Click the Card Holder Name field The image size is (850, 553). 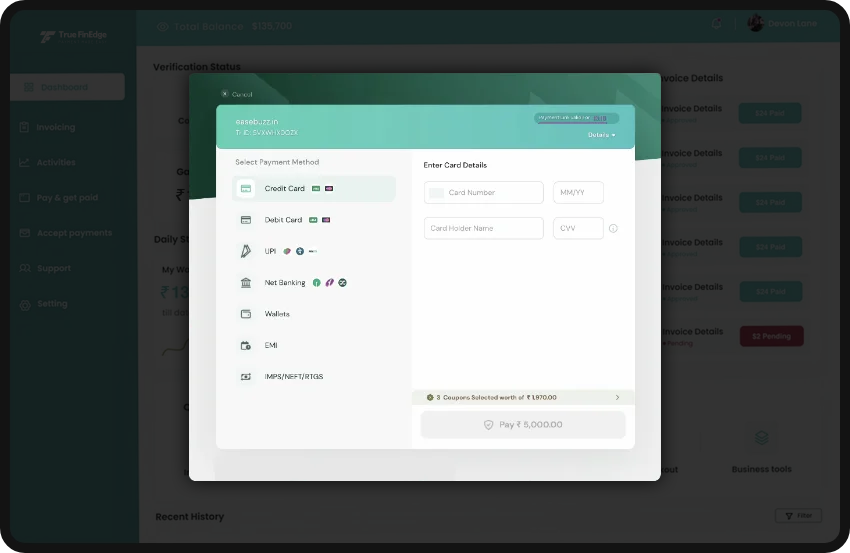484,229
